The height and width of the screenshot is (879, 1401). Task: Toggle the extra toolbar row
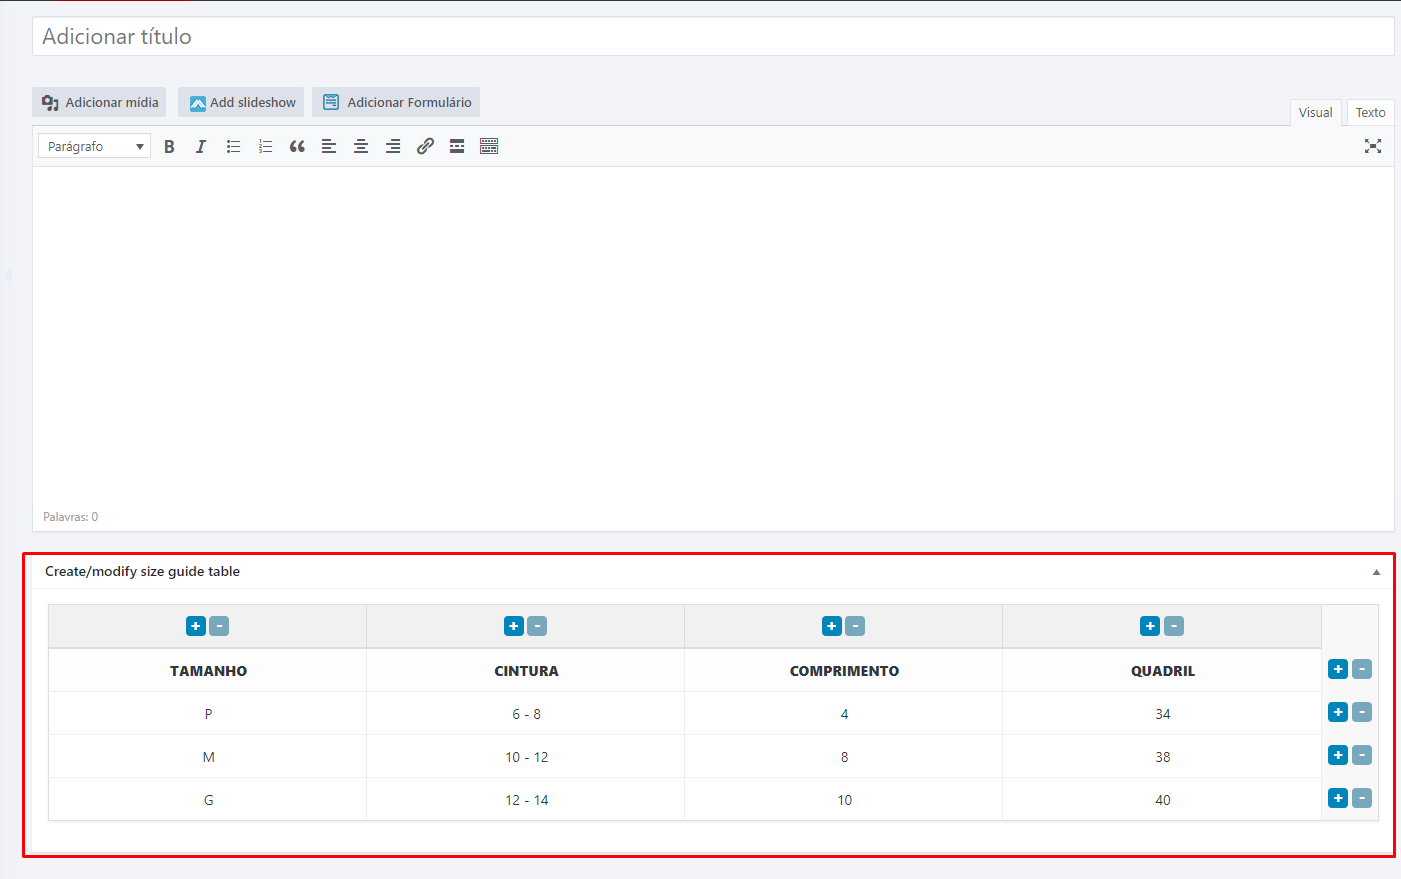click(489, 146)
